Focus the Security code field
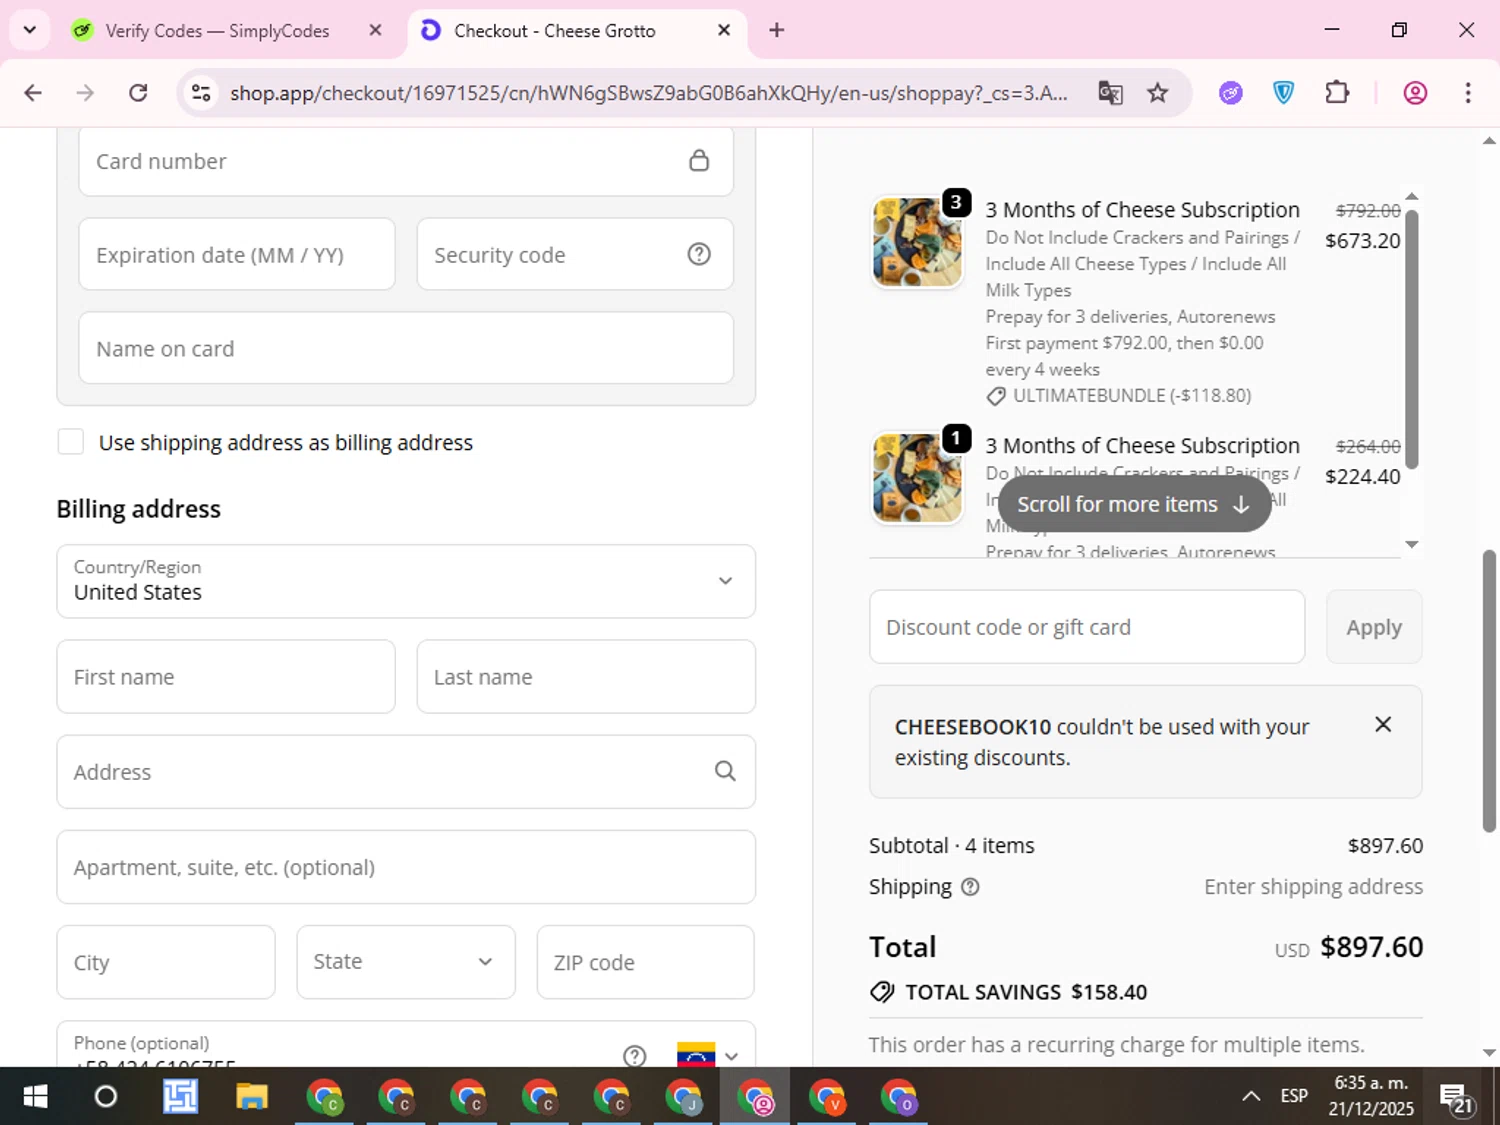 (575, 254)
